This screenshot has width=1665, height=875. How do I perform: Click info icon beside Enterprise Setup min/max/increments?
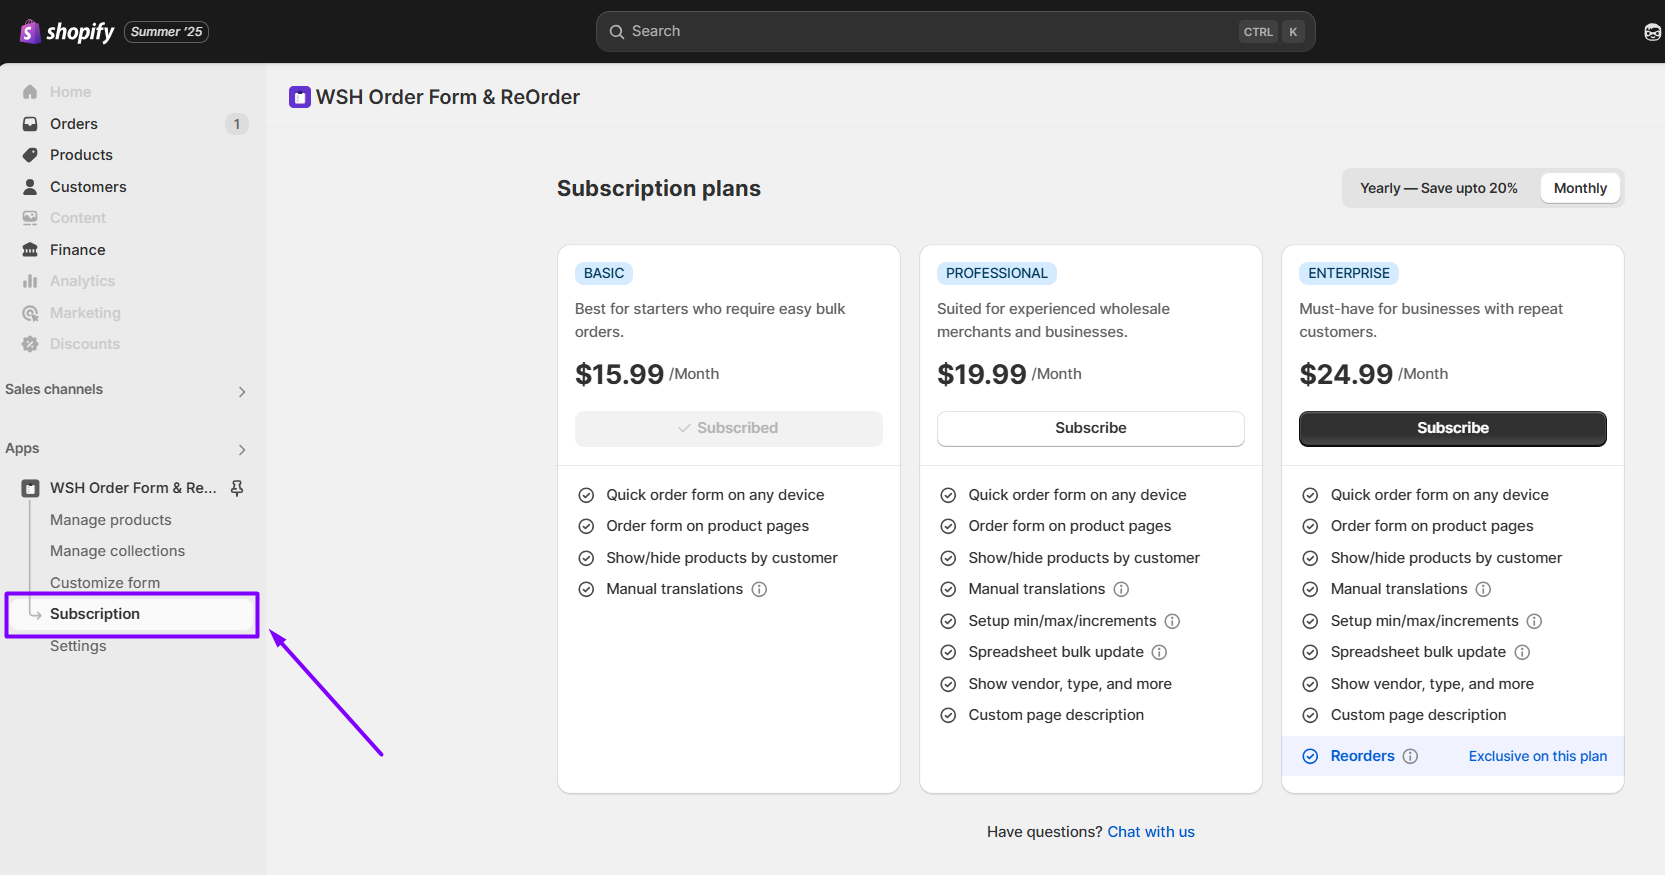pyautogui.click(x=1534, y=621)
